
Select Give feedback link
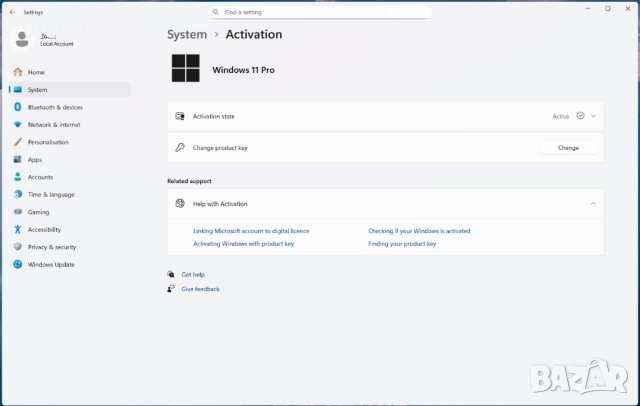pyautogui.click(x=200, y=289)
